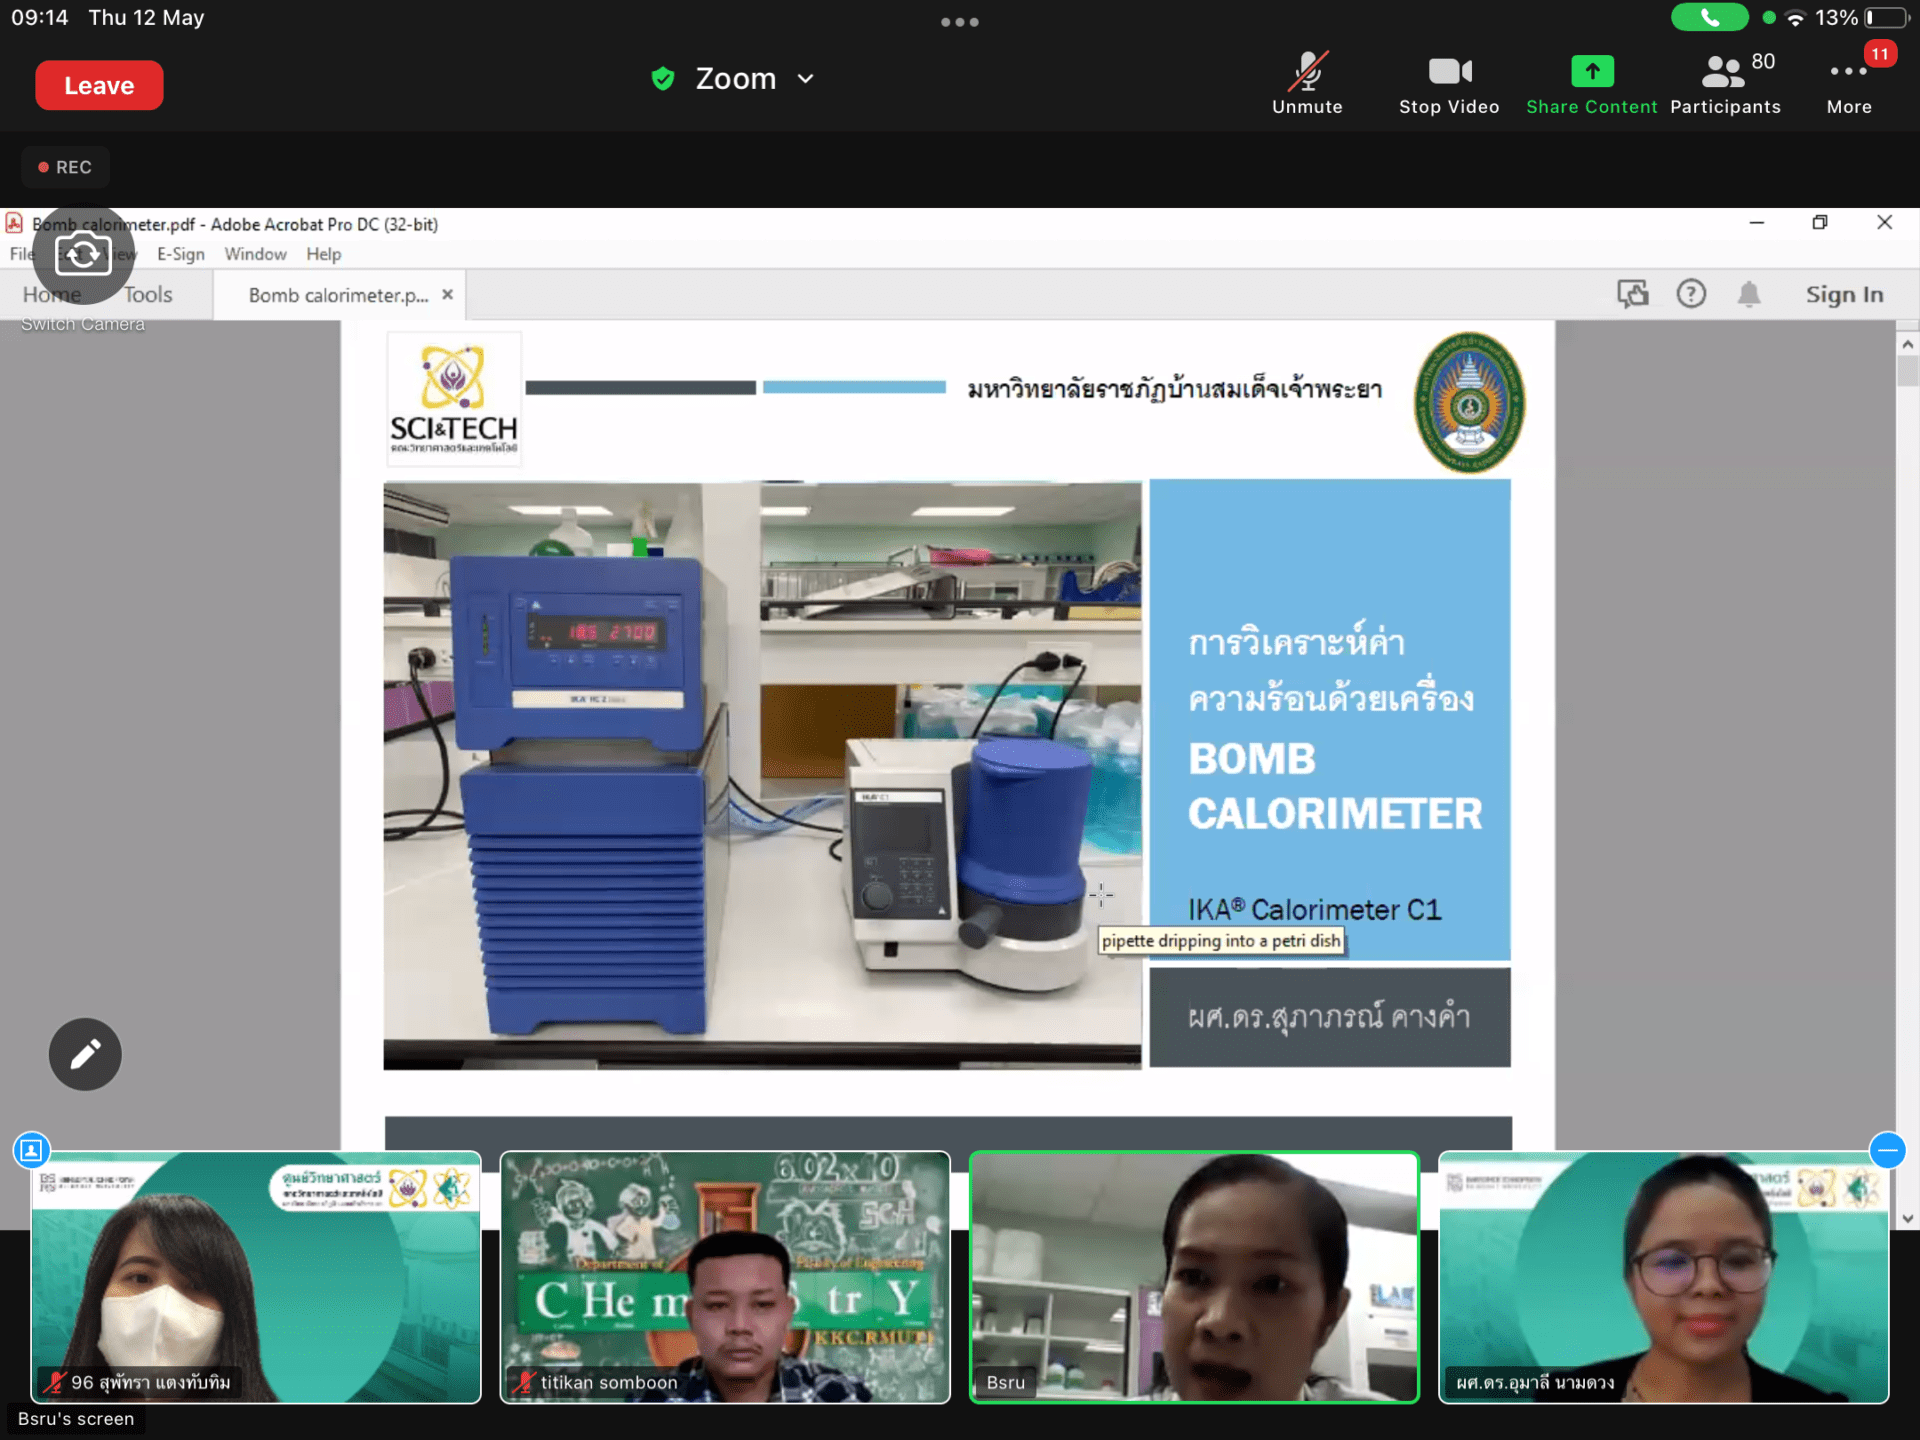Open Acrobat notifications bell

(1749, 294)
